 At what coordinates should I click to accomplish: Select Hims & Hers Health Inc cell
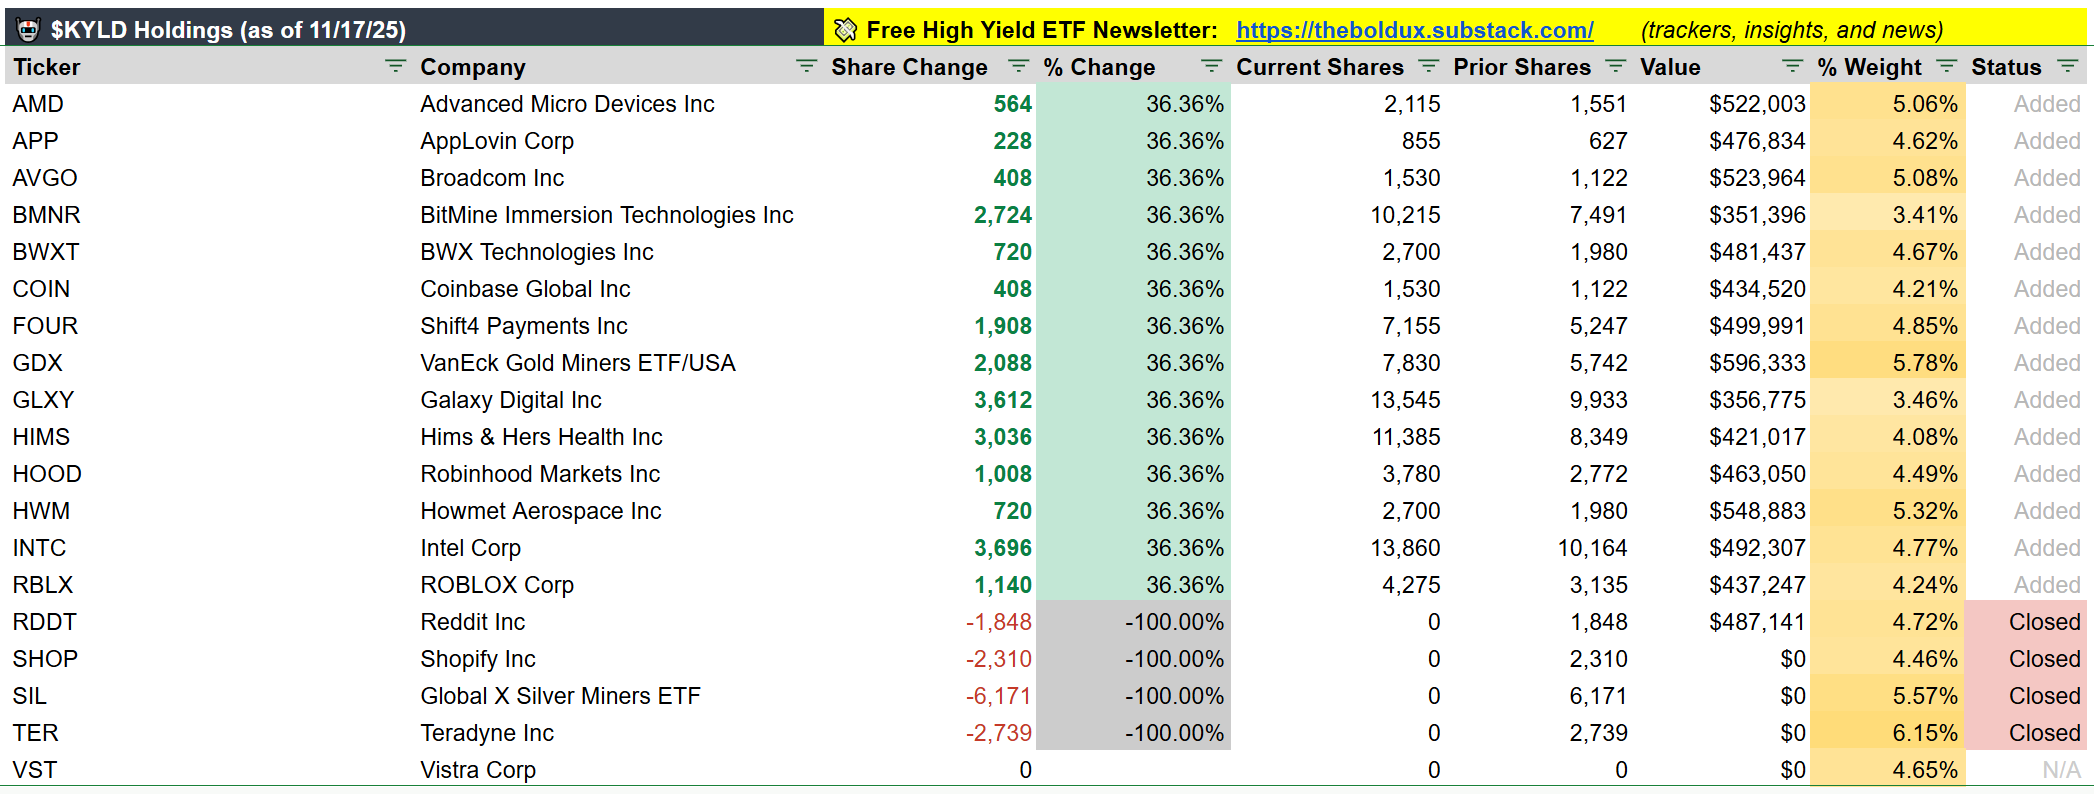tap(618, 437)
